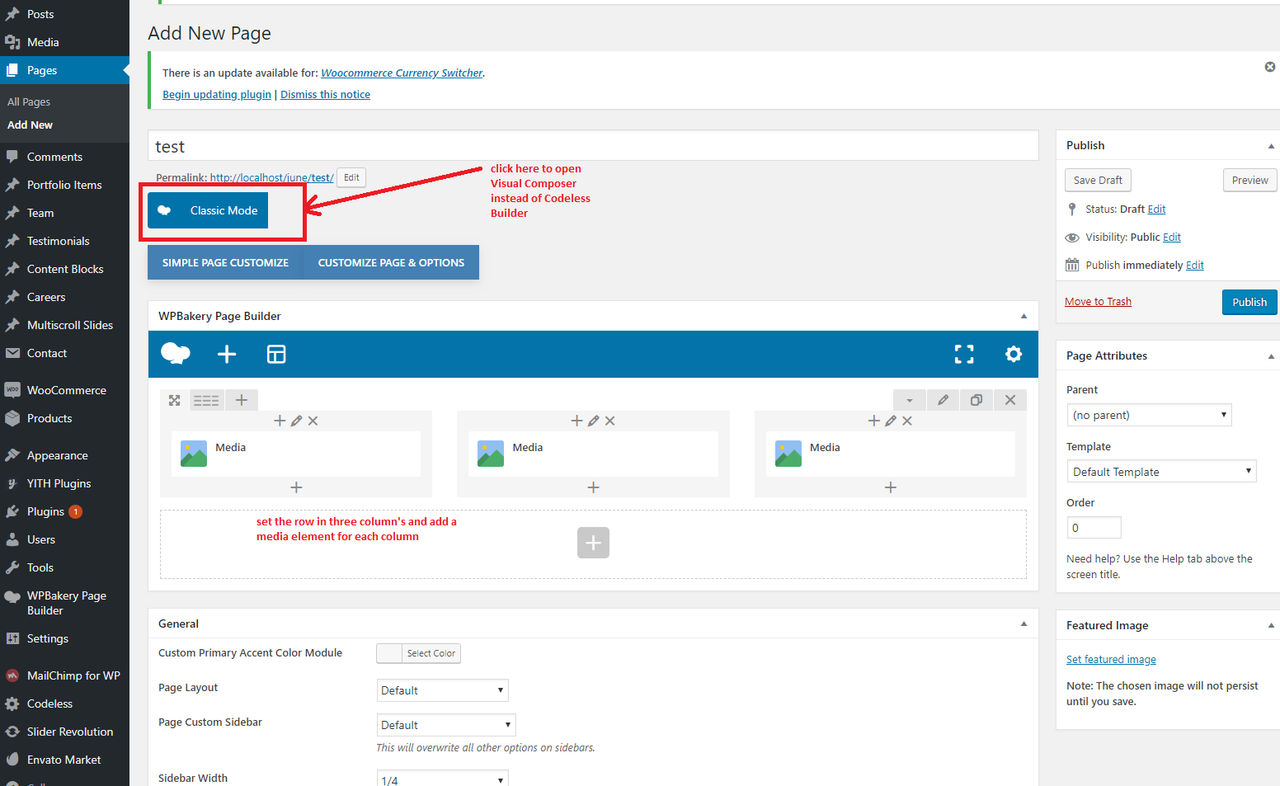Open the Simple Page Customize tab
This screenshot has width=1280, height=786.
click(225, 263)
